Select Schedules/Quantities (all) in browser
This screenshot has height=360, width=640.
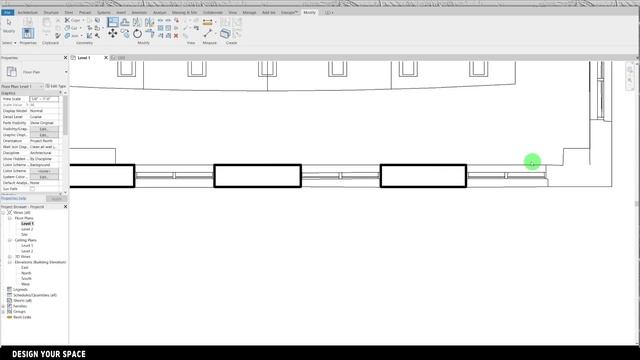35,295
